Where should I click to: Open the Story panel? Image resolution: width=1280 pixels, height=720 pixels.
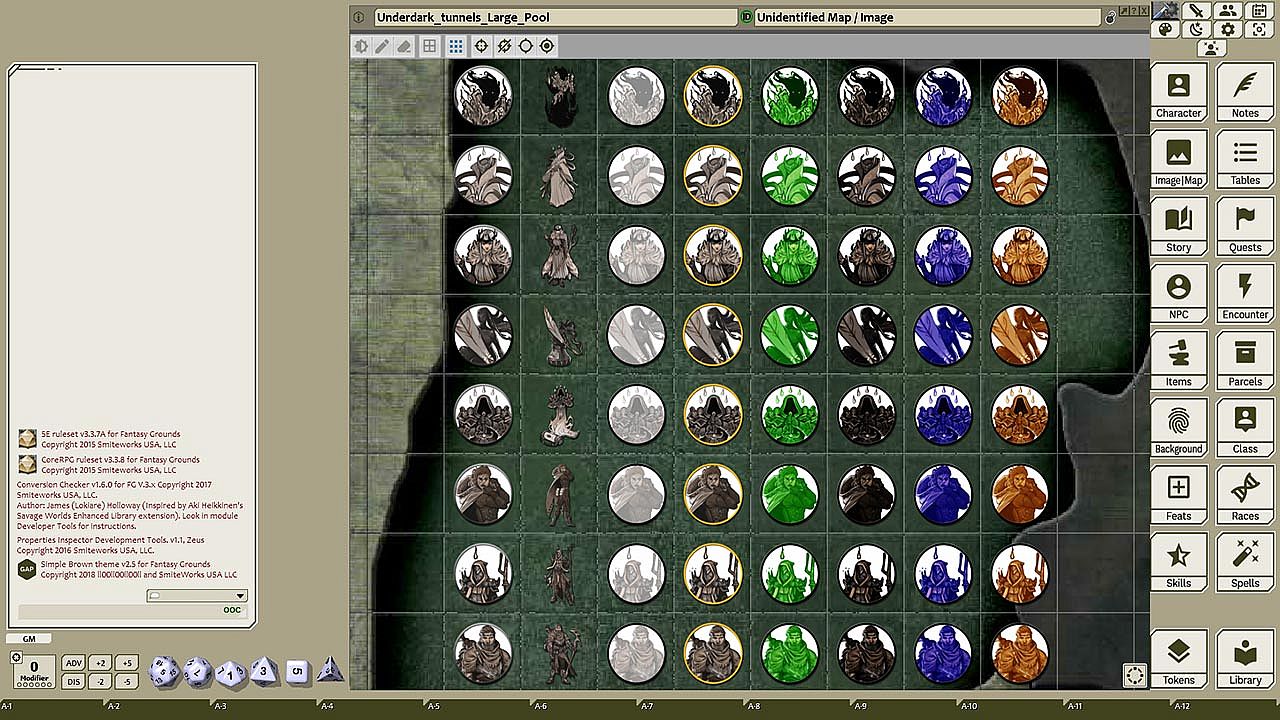point(1178,226)
